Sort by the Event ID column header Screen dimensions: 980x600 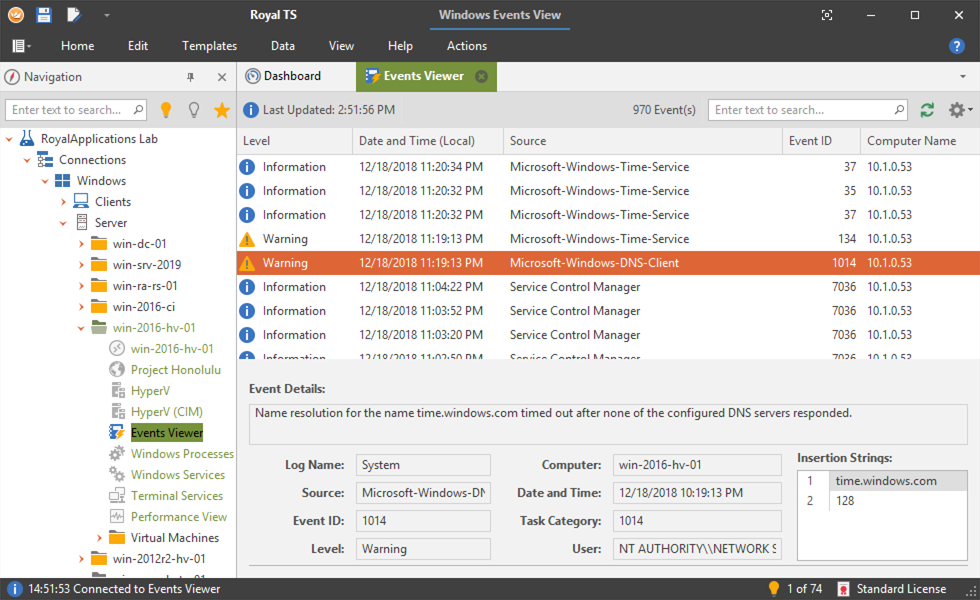pyautogui.click(x=821, y=141)
